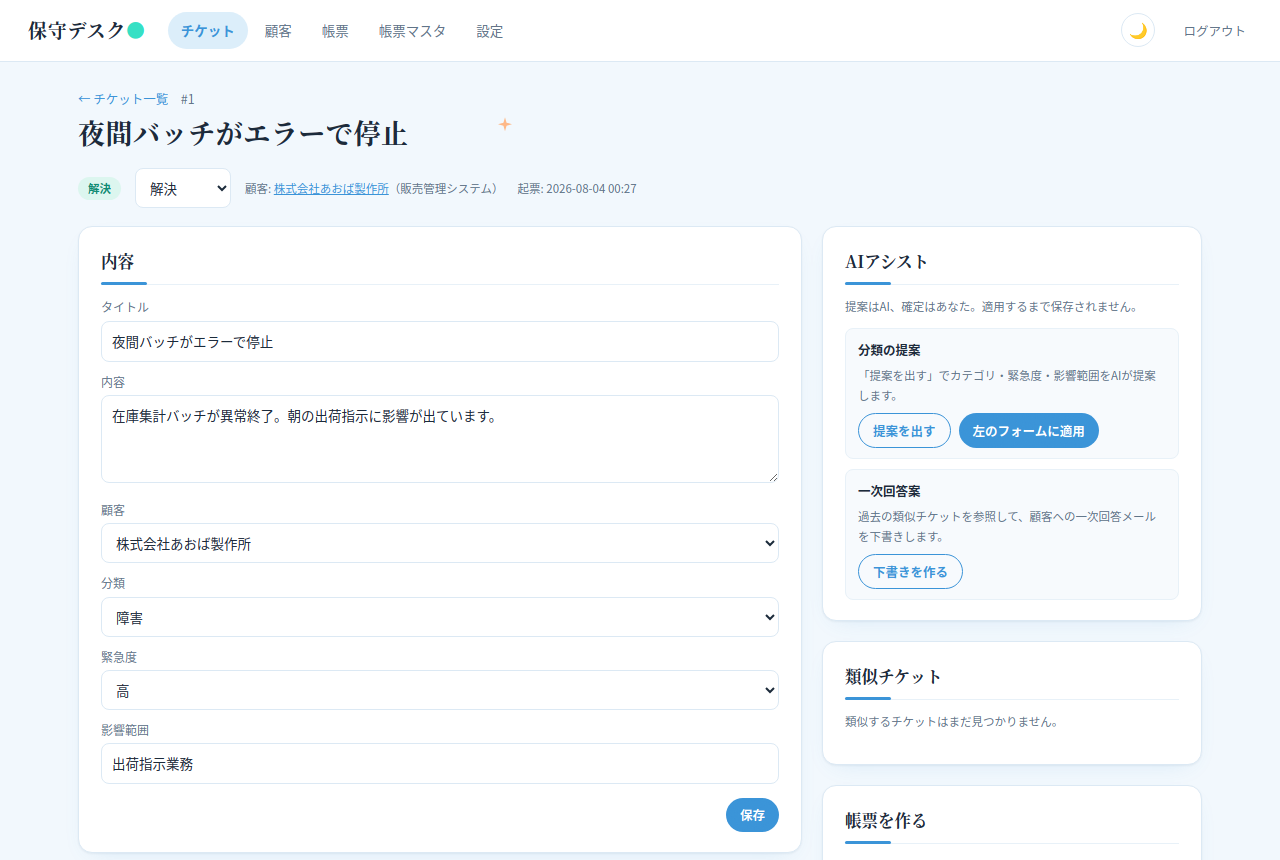Click the 下書きを作る button

pyautogui.click(x=910, y=572)
